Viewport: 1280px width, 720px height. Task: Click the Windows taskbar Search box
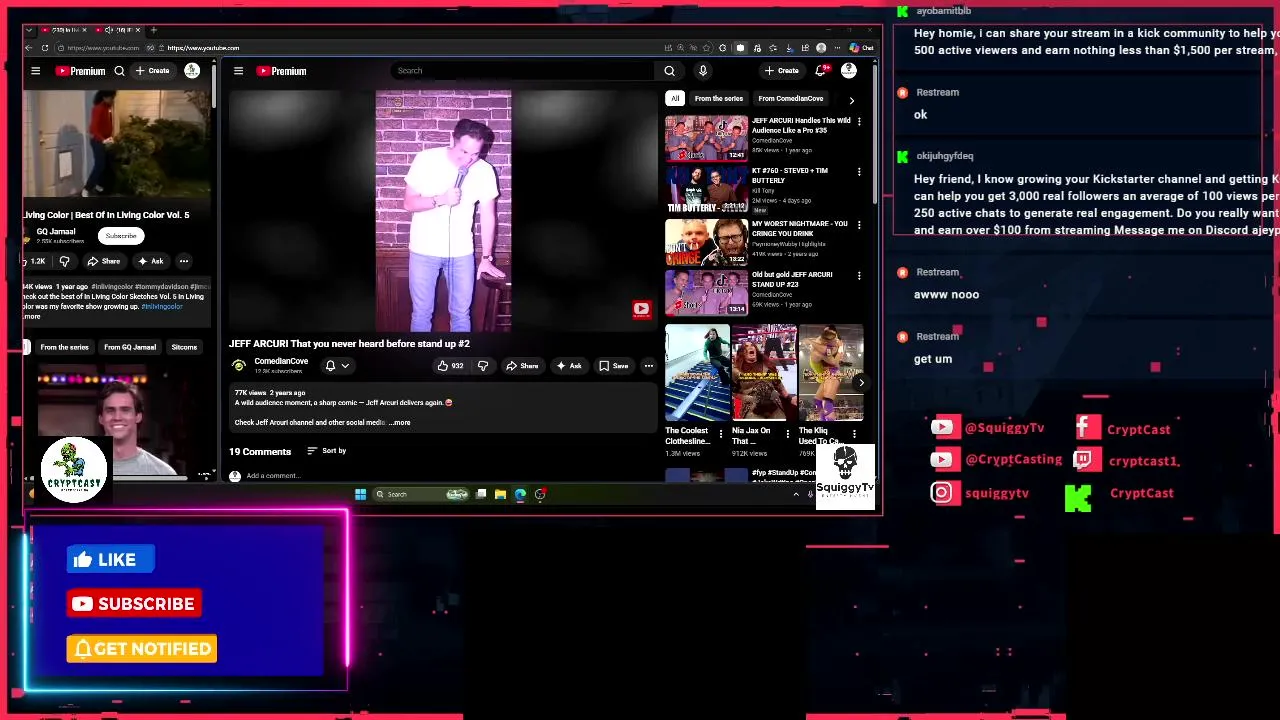coord(421,494)
